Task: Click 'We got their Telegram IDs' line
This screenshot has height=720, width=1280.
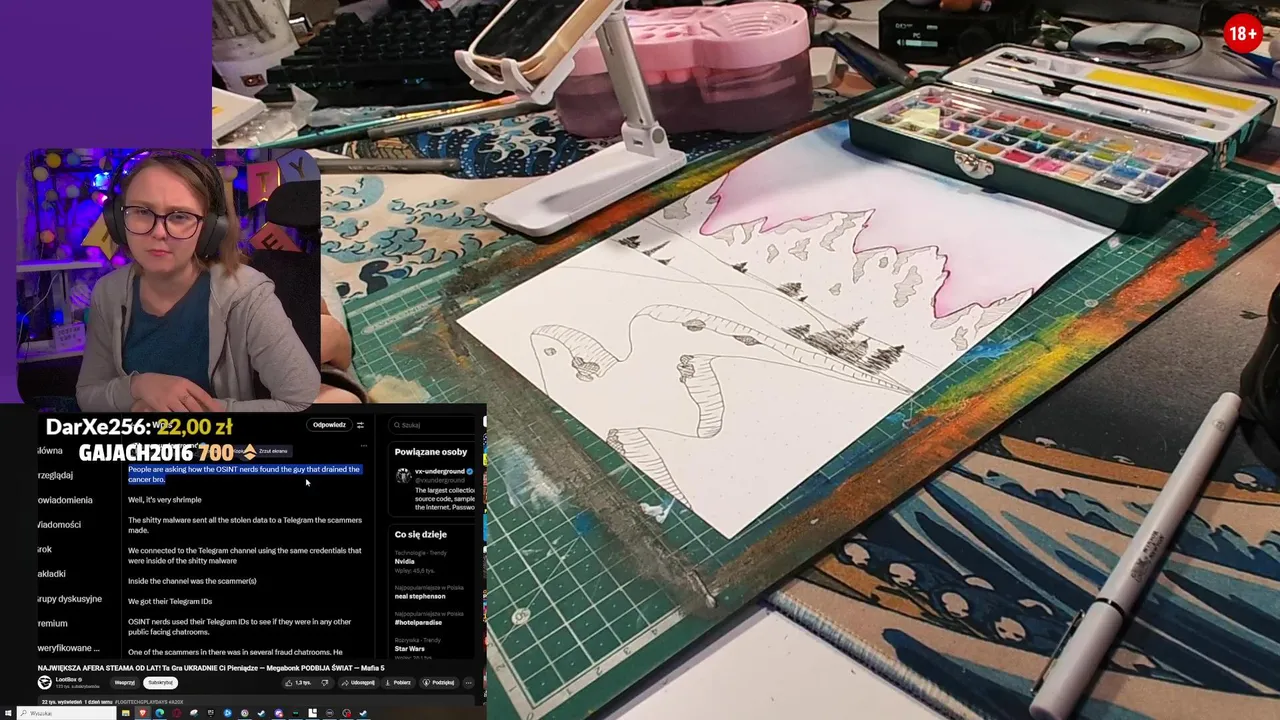Action: pyautogui.click(x=170, y=601)
